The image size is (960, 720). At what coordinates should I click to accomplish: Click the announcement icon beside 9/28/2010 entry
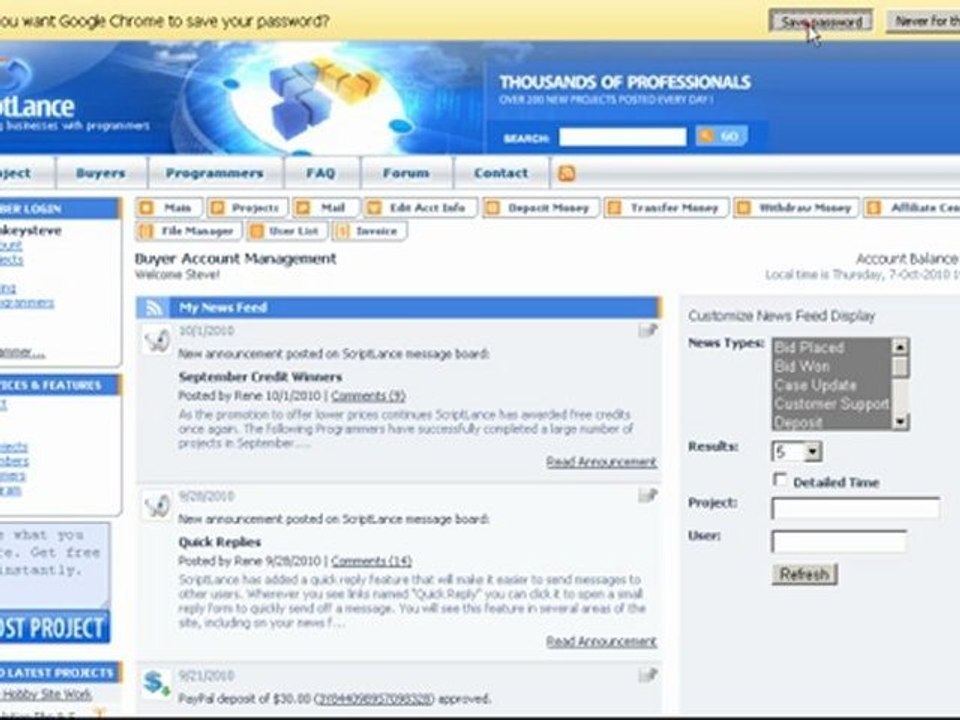tap(157, 505)
